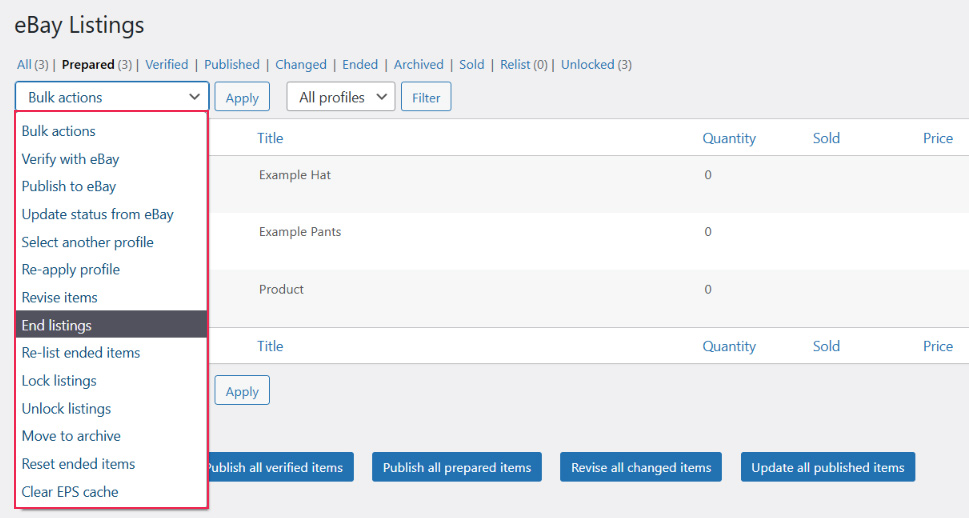Click the bottom Apply button
Screen dimensions: 969x518
(242, 391)
